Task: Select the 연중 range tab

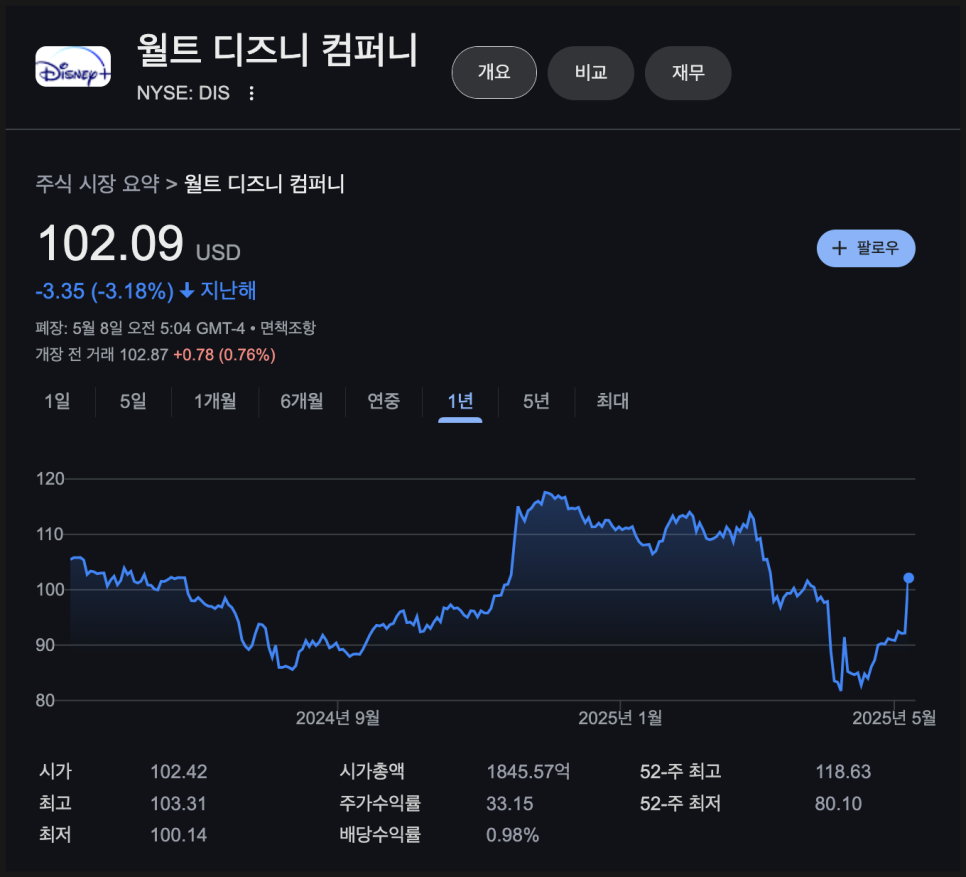Action: click(x=384, y=402)
